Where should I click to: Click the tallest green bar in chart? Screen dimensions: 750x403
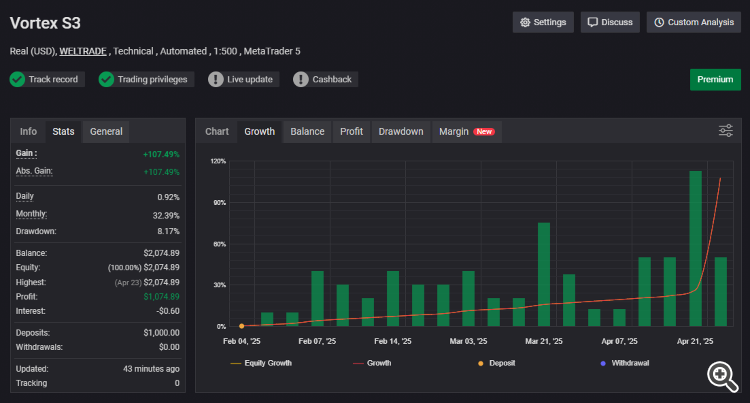click(x=695, y=250)
